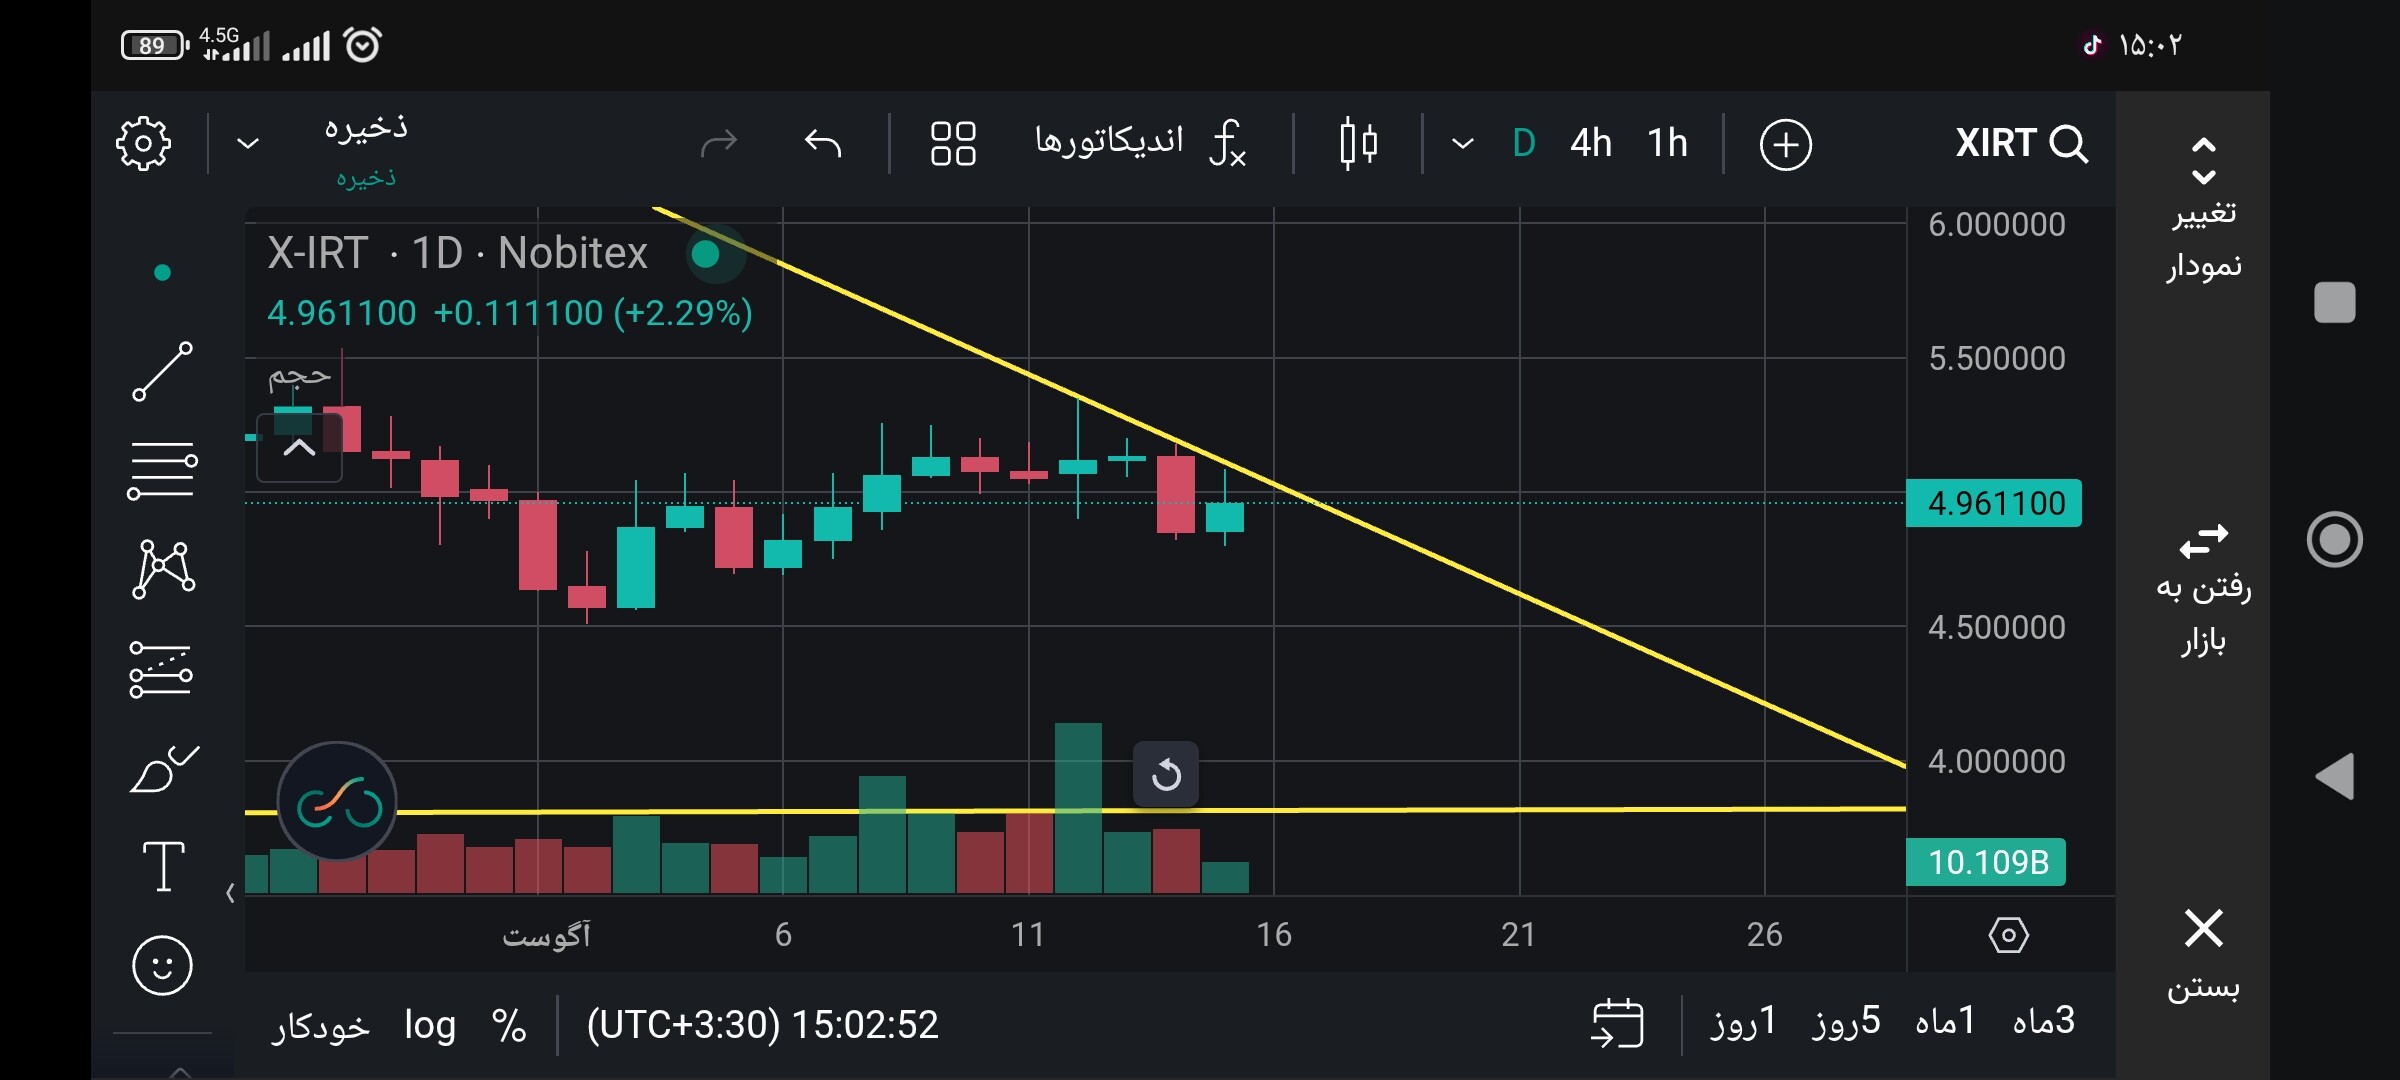Close the chart with بستن button
2400x1080 pixels.
2203,955
